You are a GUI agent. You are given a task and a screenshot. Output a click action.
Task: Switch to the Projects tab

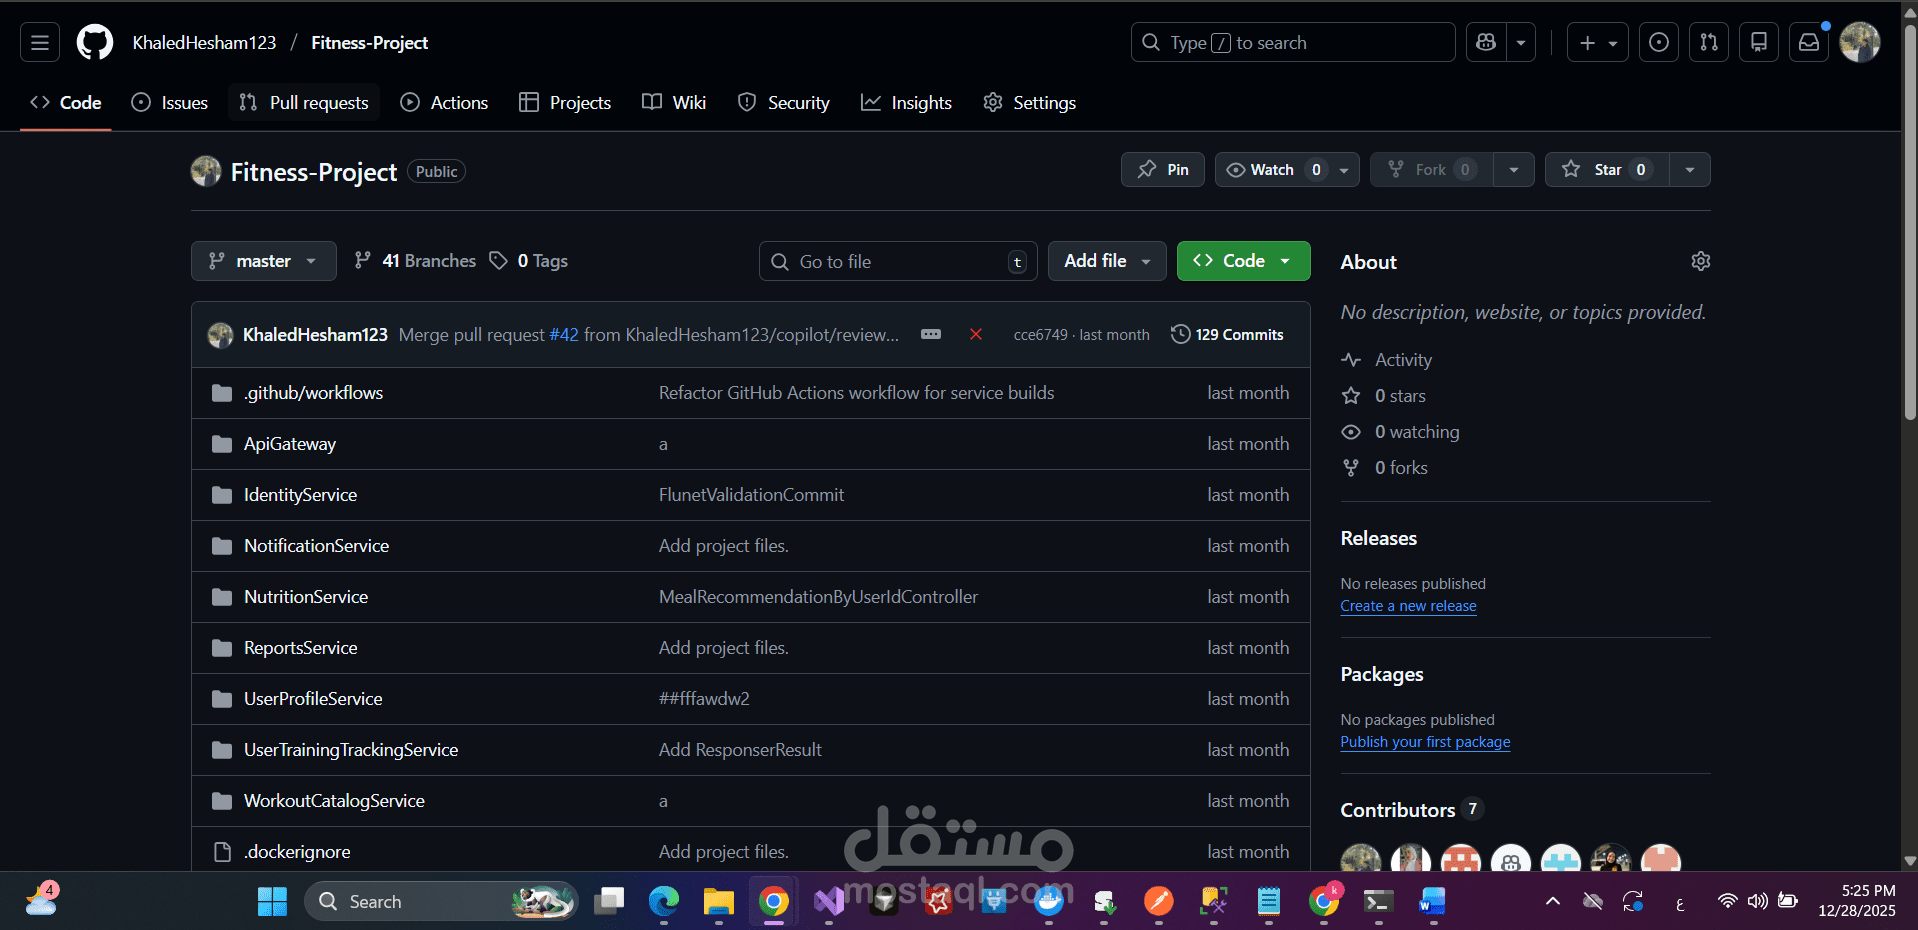click(565, 103)
